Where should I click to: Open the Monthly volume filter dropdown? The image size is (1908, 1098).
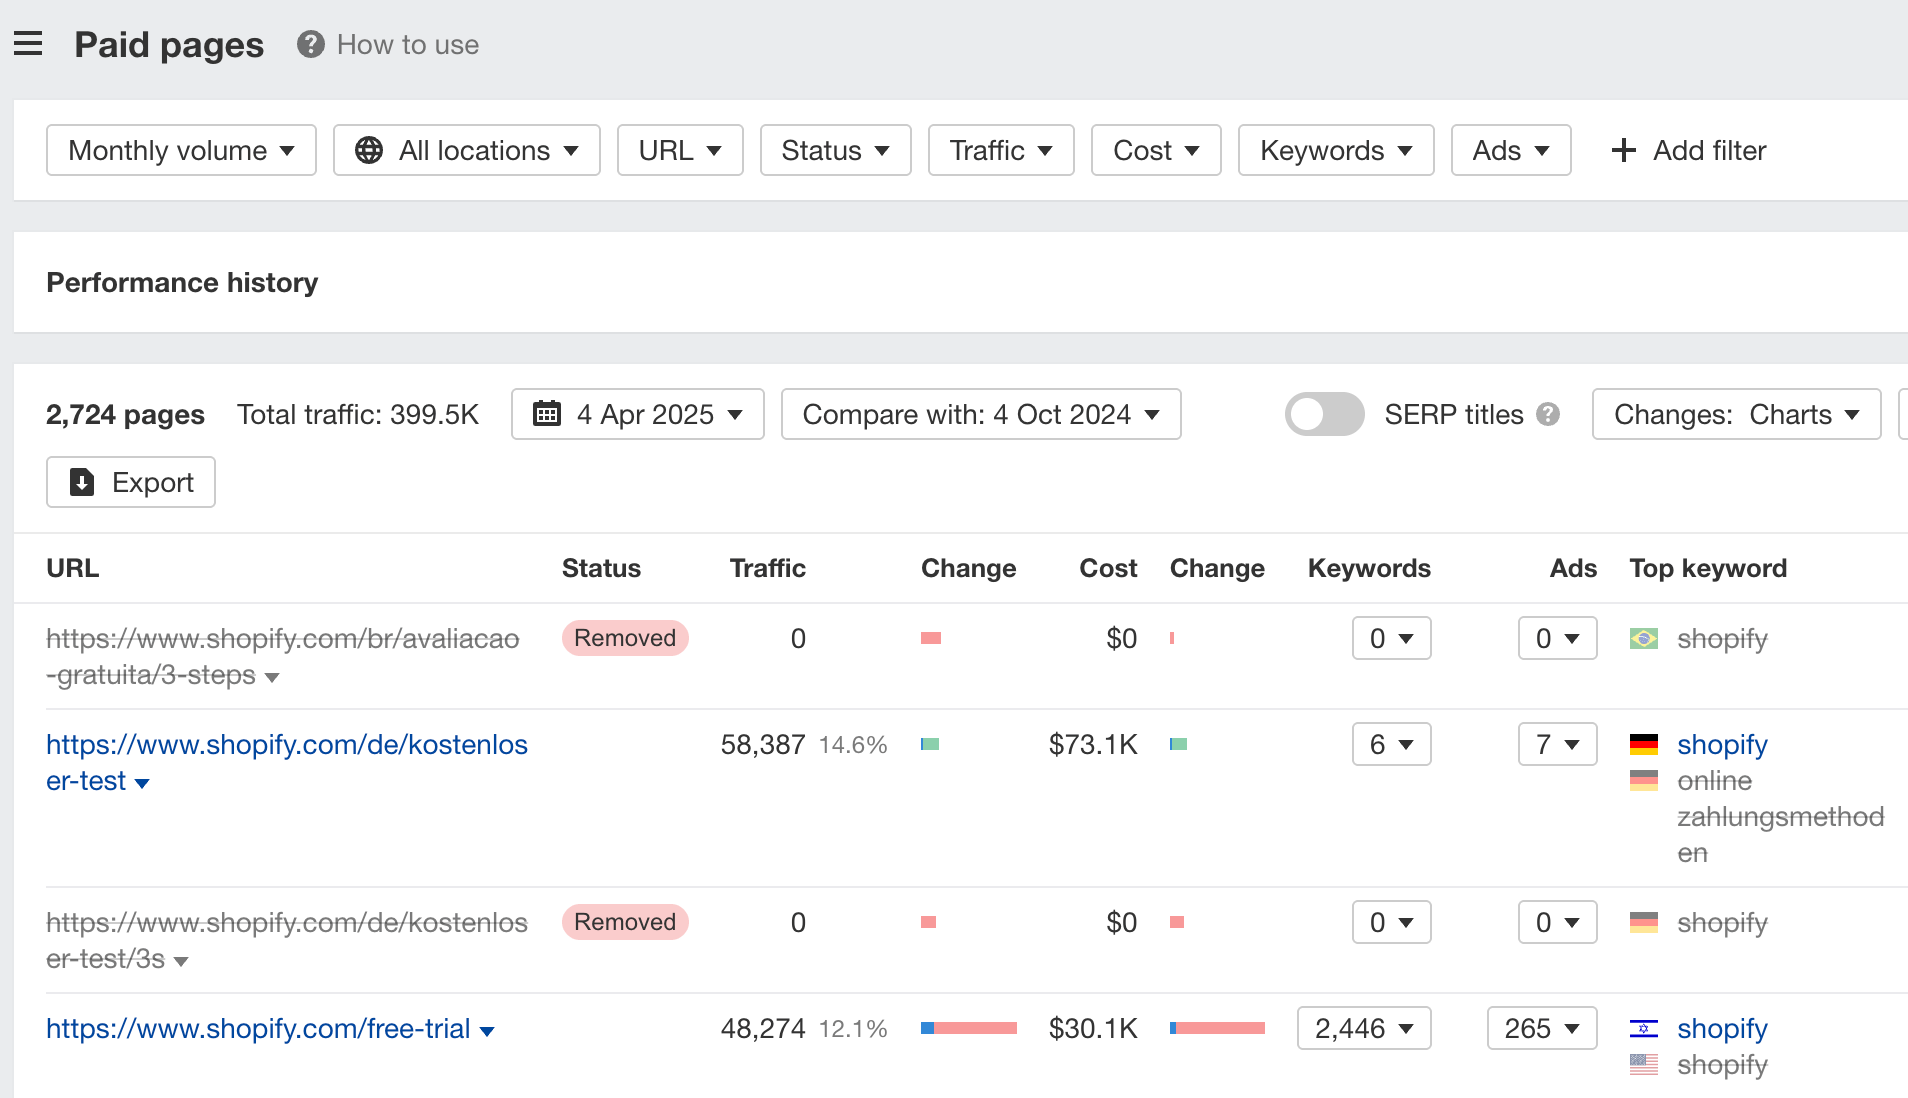coord(180,150)
